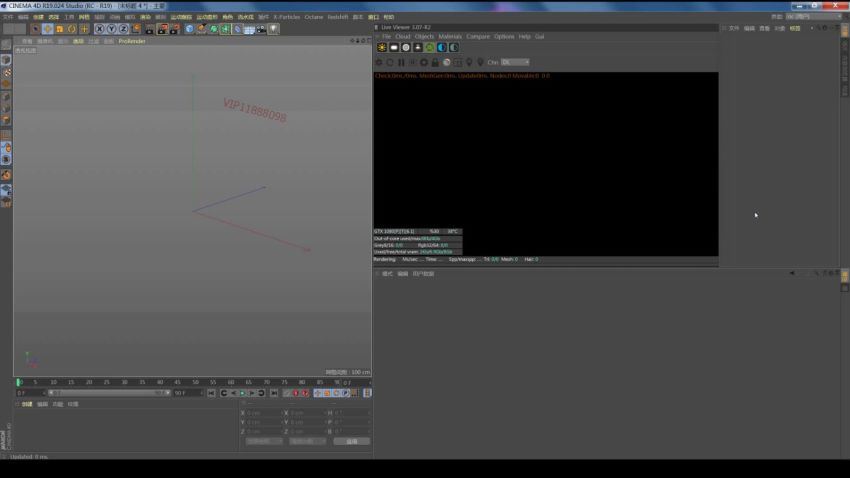This screenshot has width=850, height=478.
Task: Click the red Autokeying button
Action: pos(295,393)
